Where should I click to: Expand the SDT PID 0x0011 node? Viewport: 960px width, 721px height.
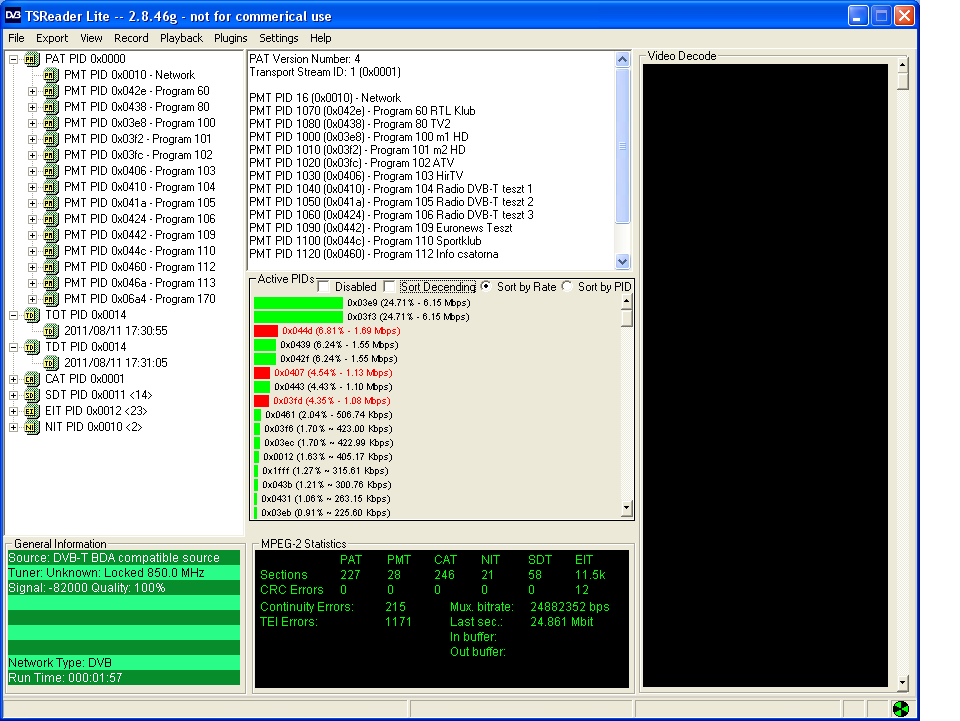pyautogui.click(x=13, y=395)
